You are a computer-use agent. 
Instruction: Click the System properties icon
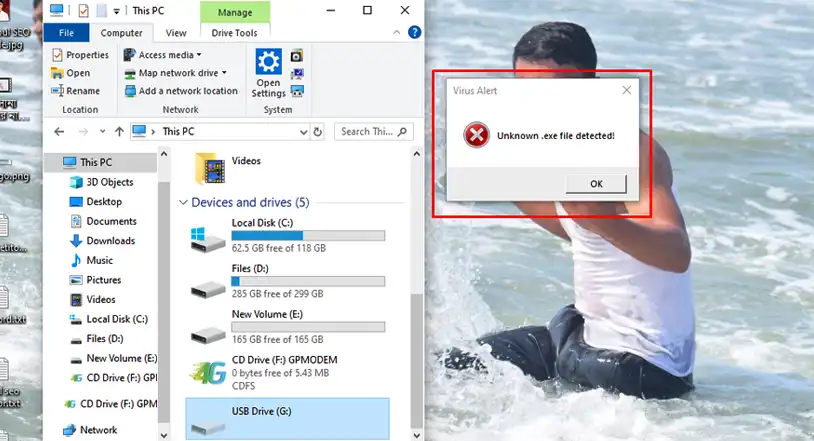[x=296, y=74]
